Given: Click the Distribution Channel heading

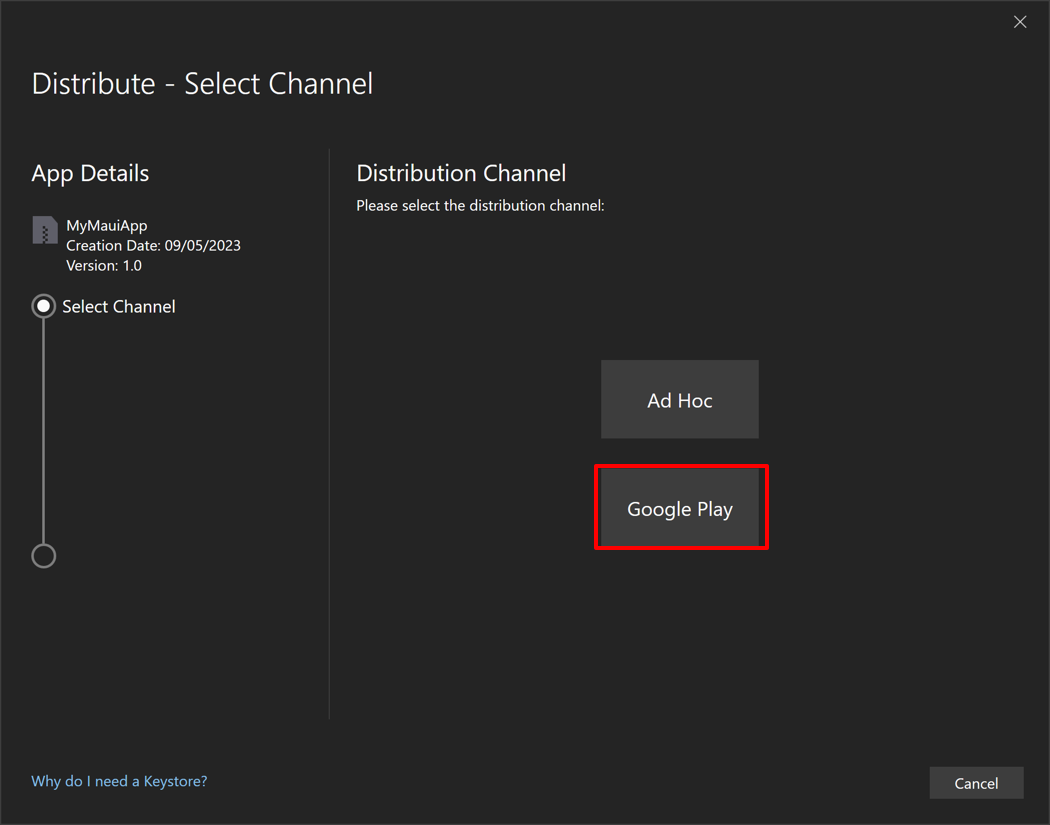Looking at the screenshot, I should coord(461,173).
